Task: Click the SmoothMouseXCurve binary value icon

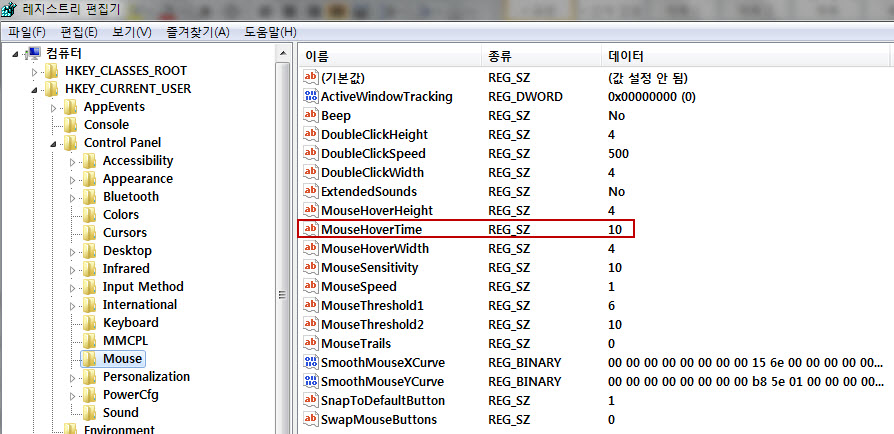Action: (x=310, y=362)
